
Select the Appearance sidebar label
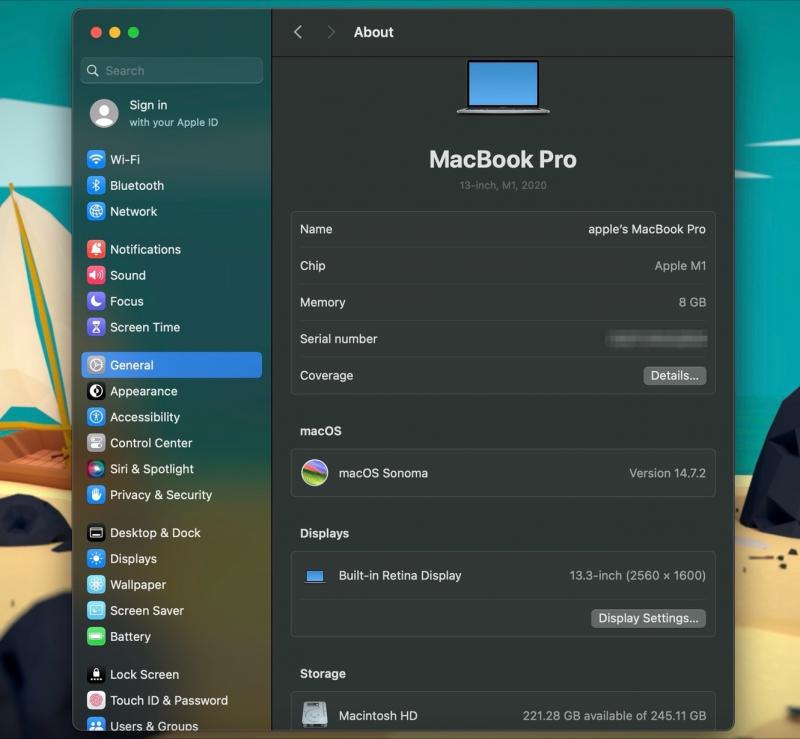pos(144,391)
